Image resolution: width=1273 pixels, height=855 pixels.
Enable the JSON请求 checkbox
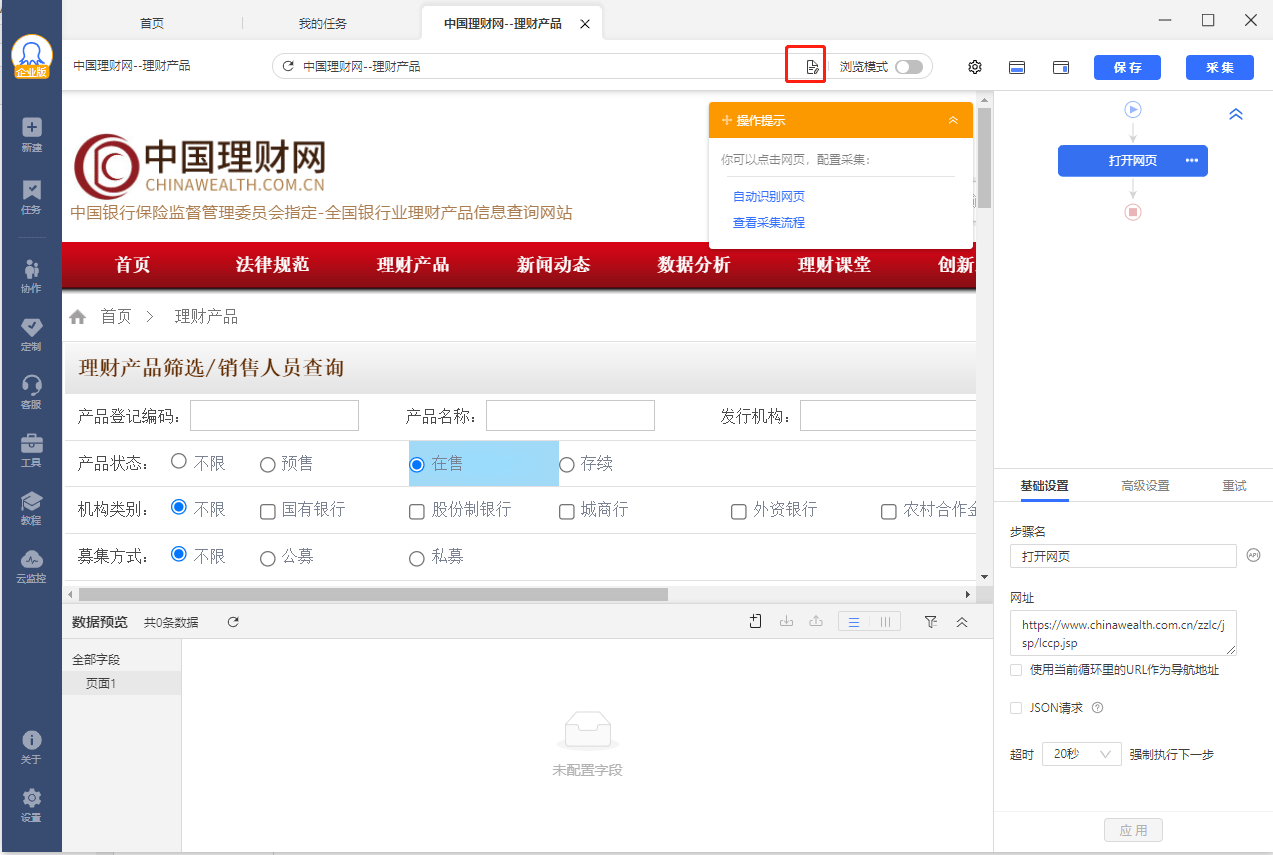click(1016, 708)
